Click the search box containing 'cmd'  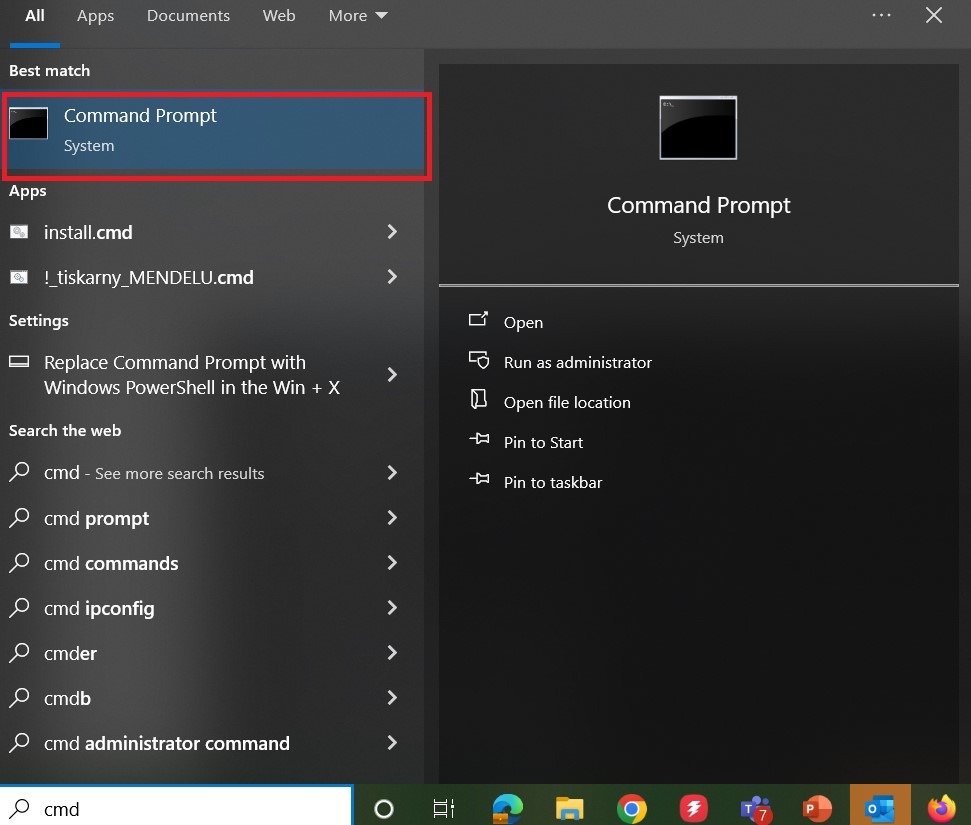pyautogui.click(x=190, y=808)
